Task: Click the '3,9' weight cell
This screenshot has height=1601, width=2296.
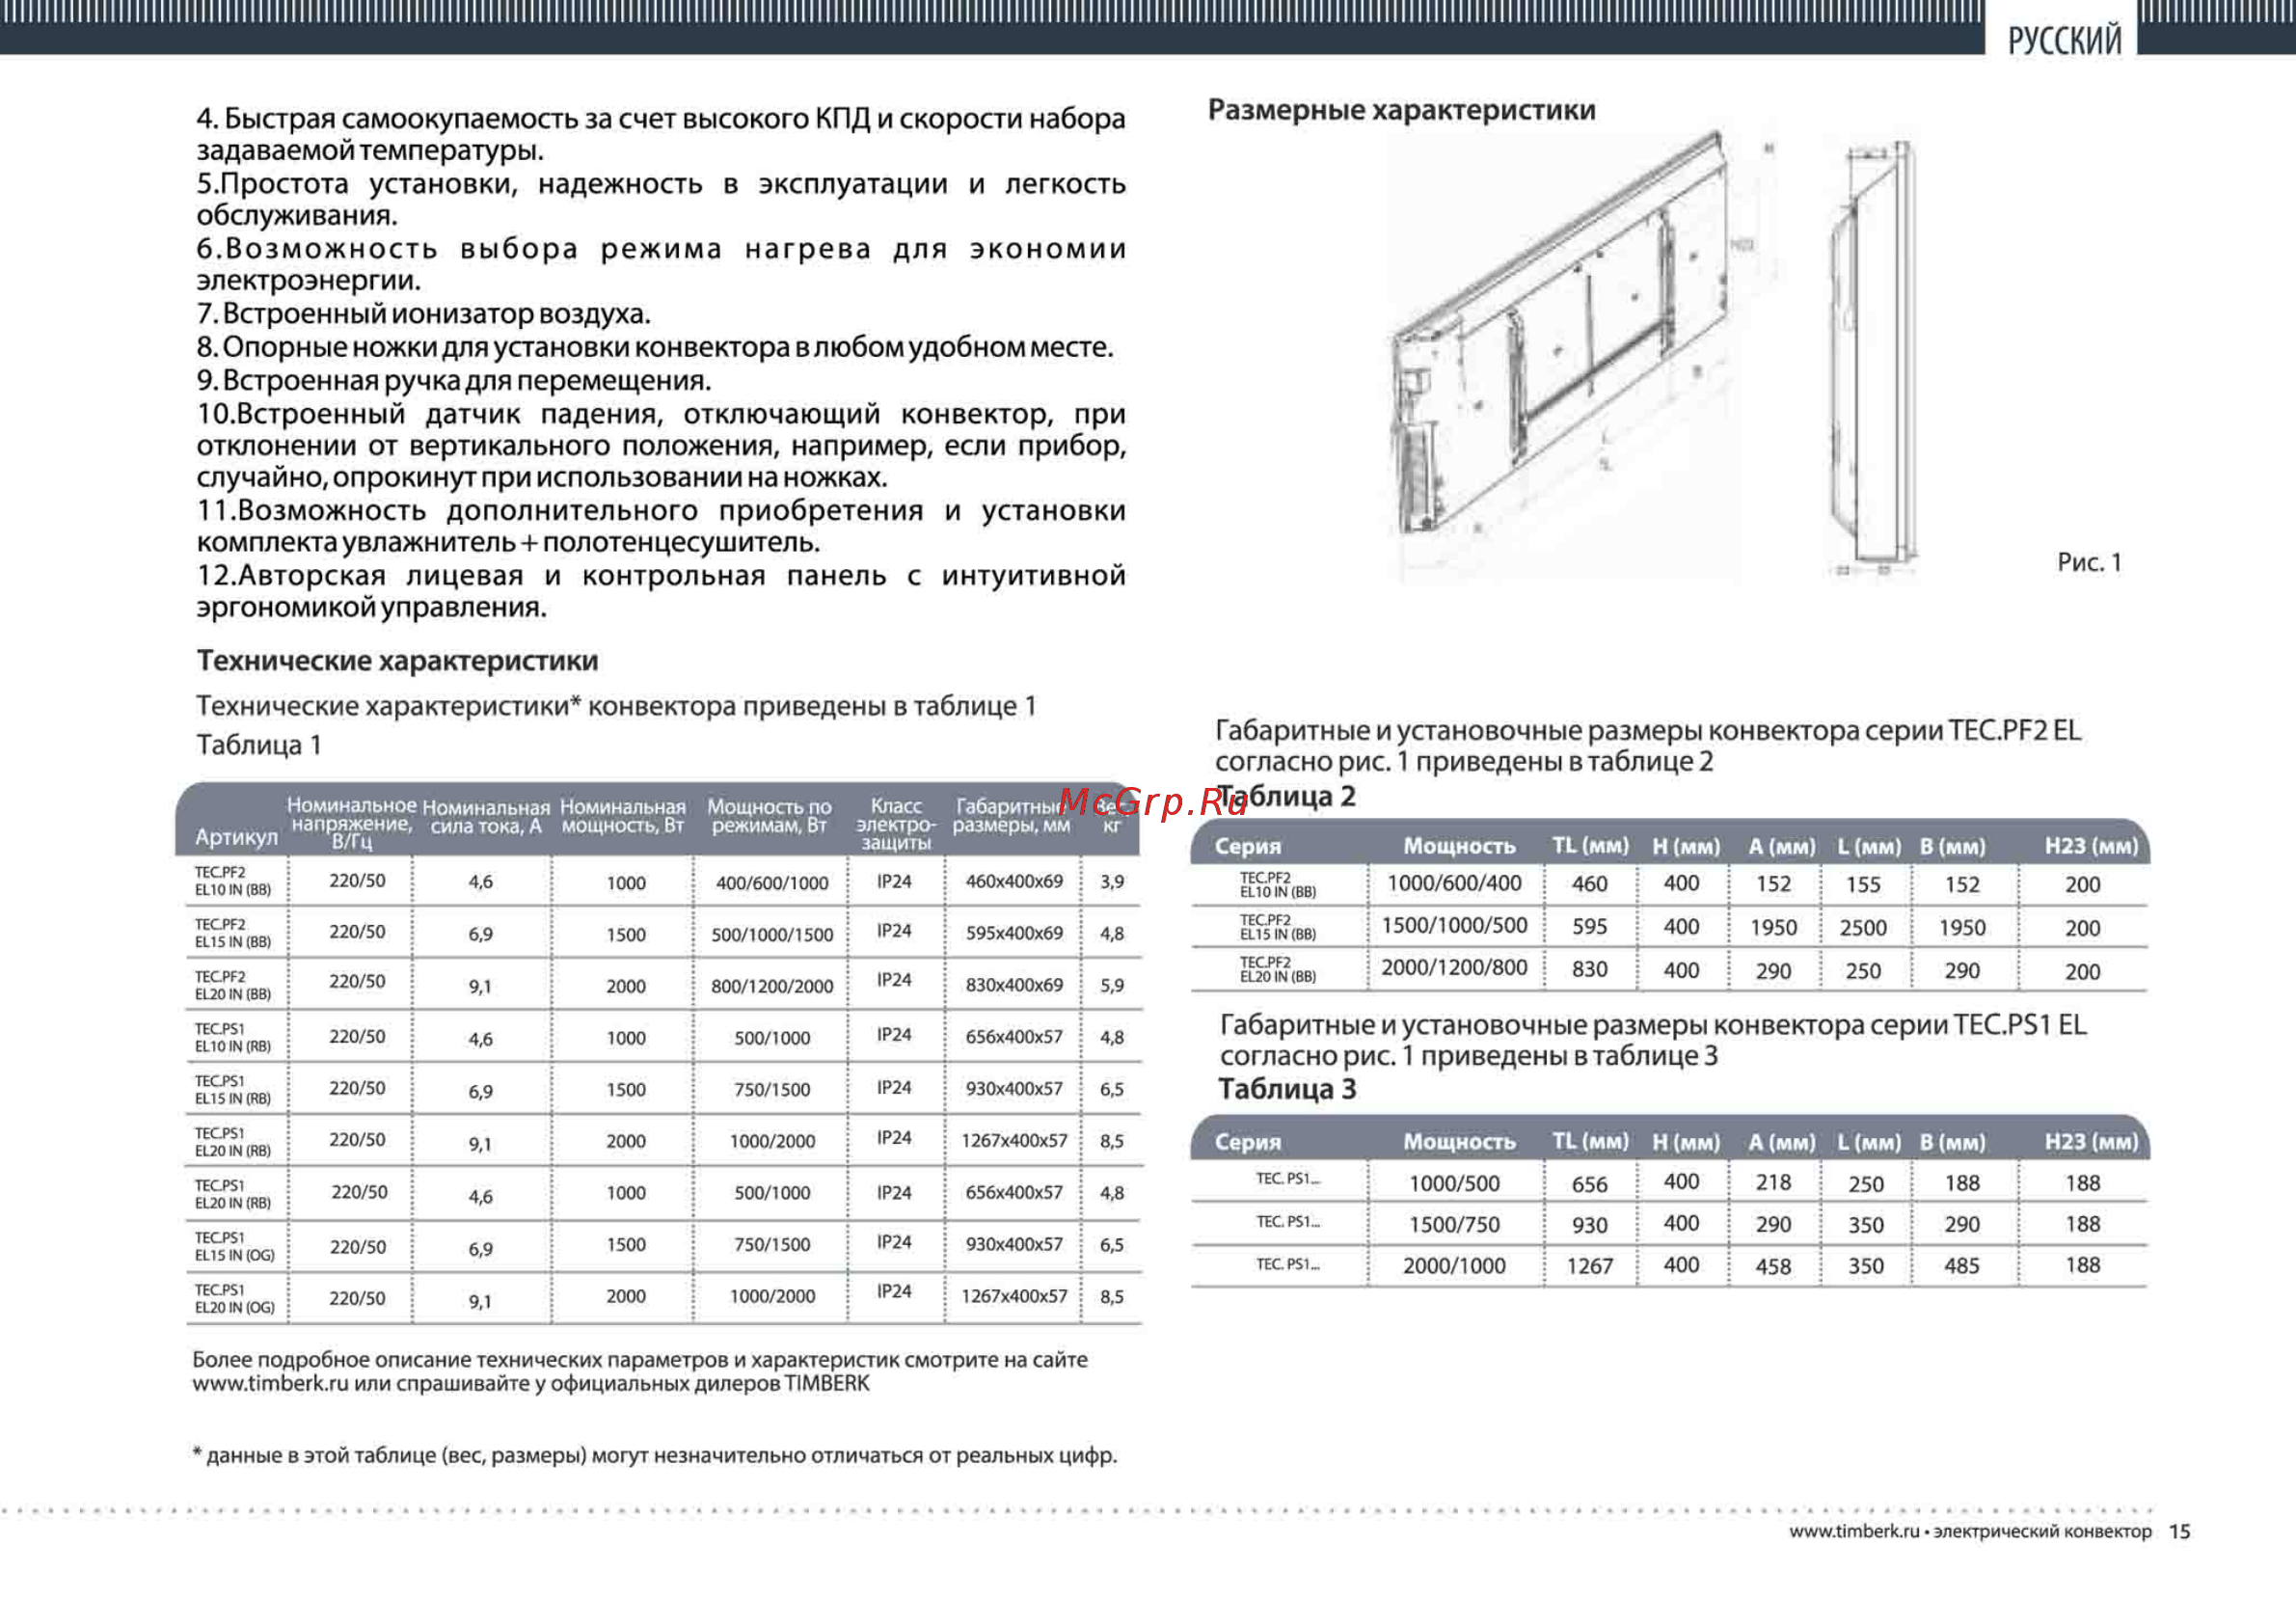Action: 1112,882
